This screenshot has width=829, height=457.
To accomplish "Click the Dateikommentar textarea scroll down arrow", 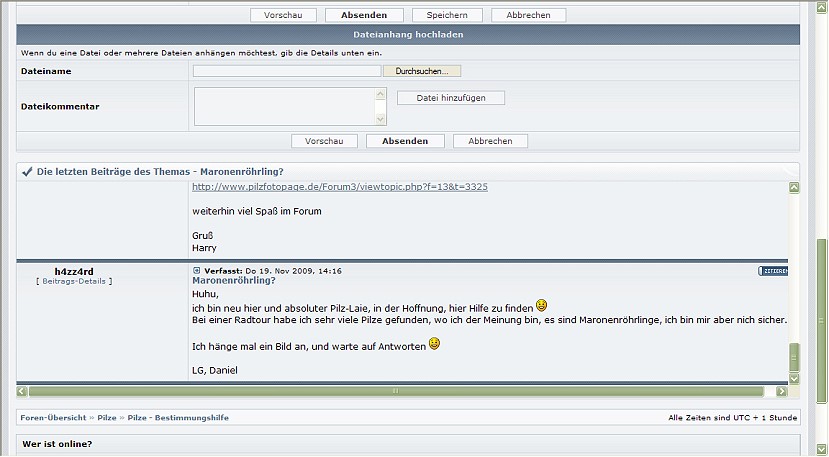I will 381,120.
